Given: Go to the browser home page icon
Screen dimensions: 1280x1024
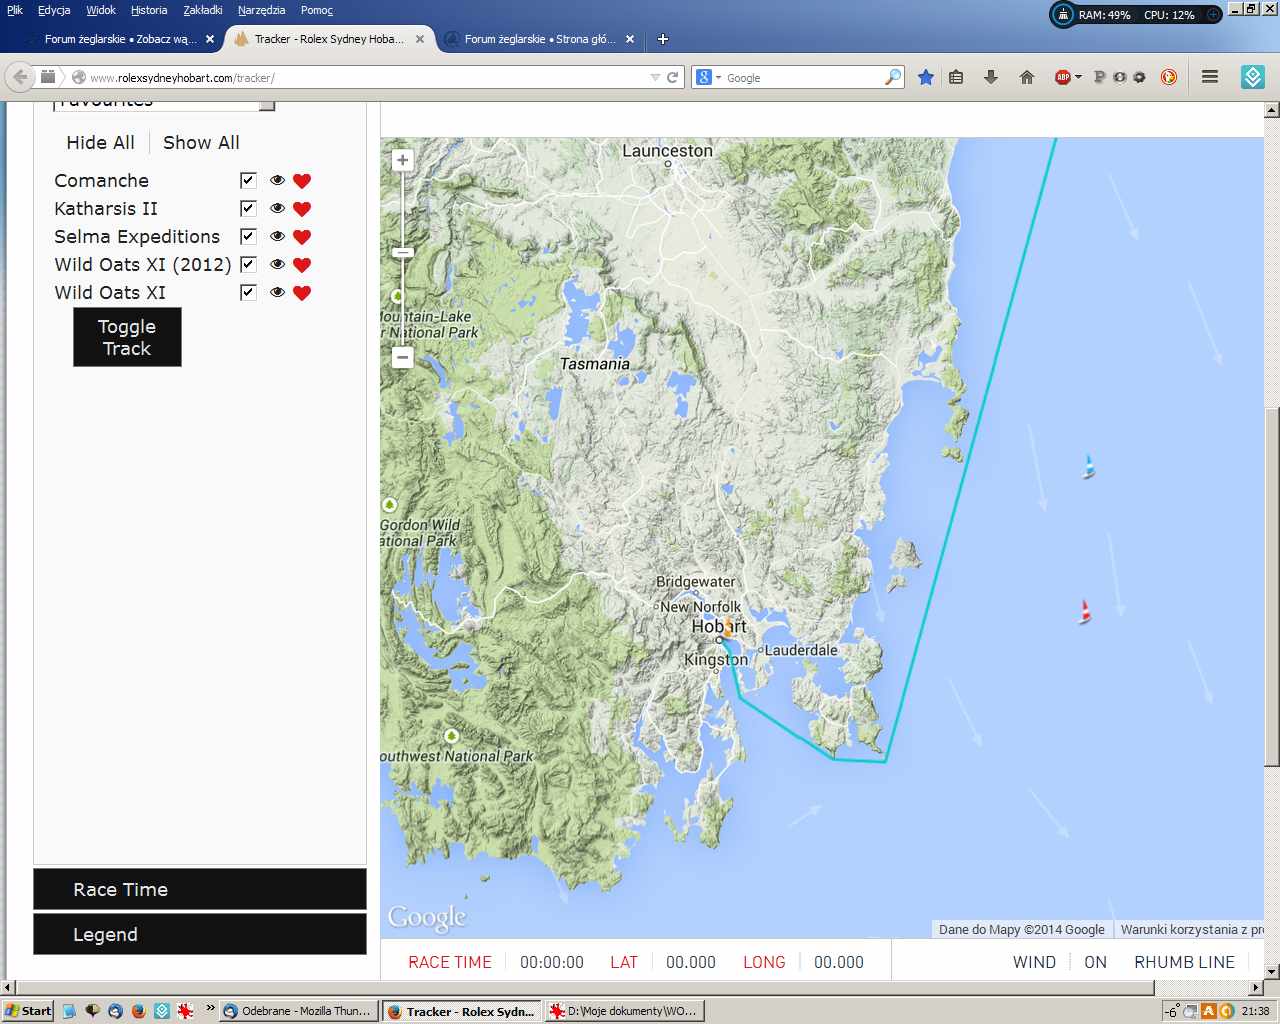Looking at the screenshot, I should pos(1026,77).
